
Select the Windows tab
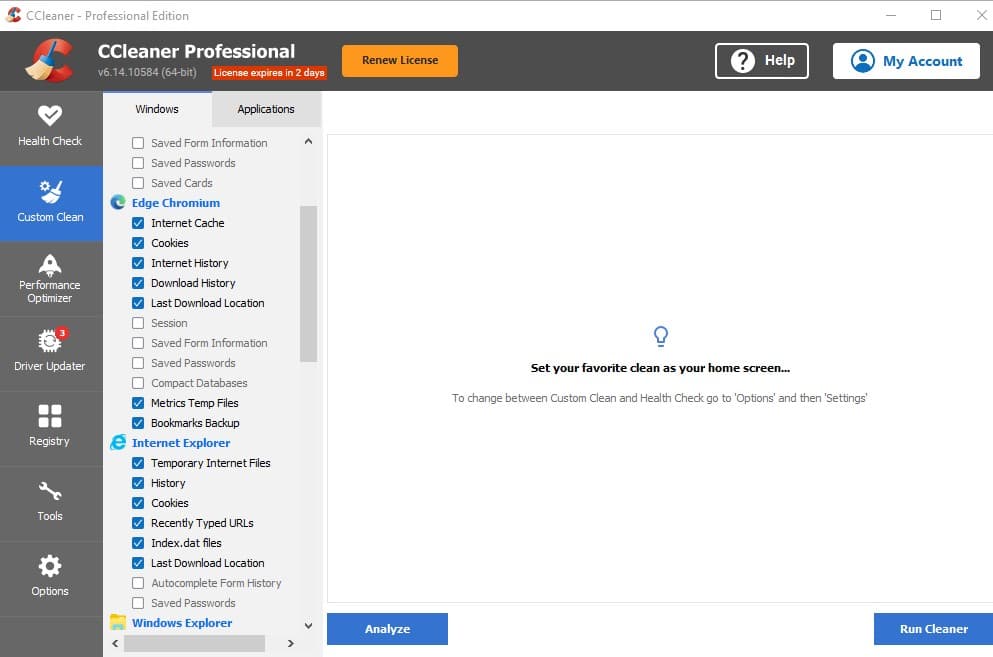coord(157,109)
